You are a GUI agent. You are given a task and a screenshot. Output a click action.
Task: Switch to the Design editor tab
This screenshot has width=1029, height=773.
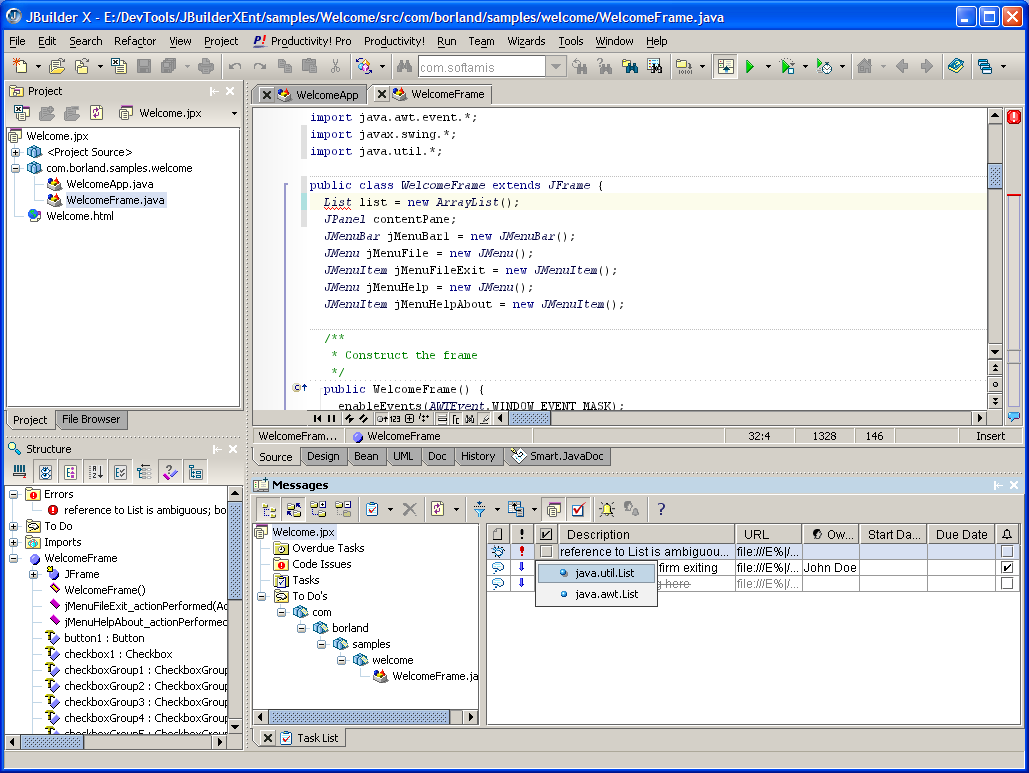click(x=323, y=456)
